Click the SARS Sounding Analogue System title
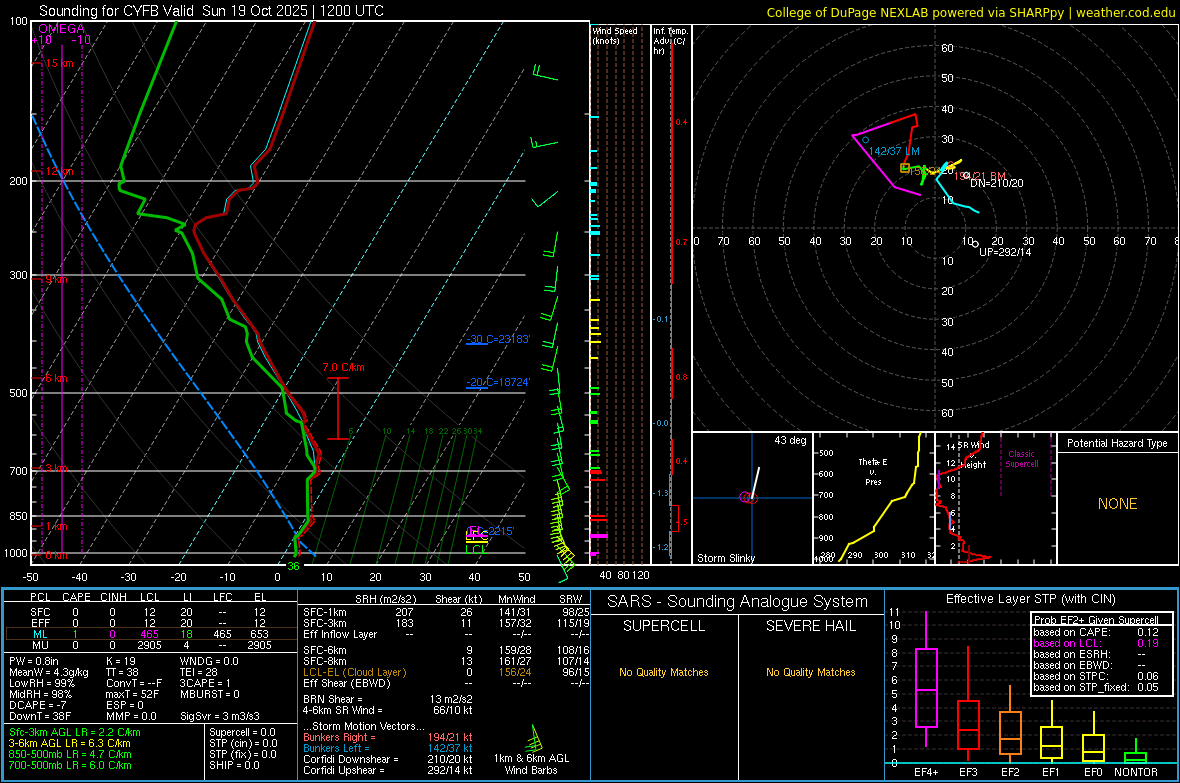Viewport: 1180px width, 783px height. (x=738, y=602)
